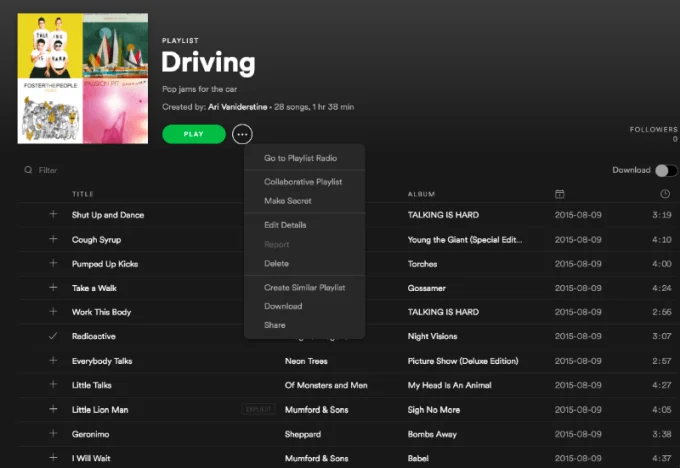Sort by date added calendar icon
This screenshot has height=468, width=680.
(559, 194)
